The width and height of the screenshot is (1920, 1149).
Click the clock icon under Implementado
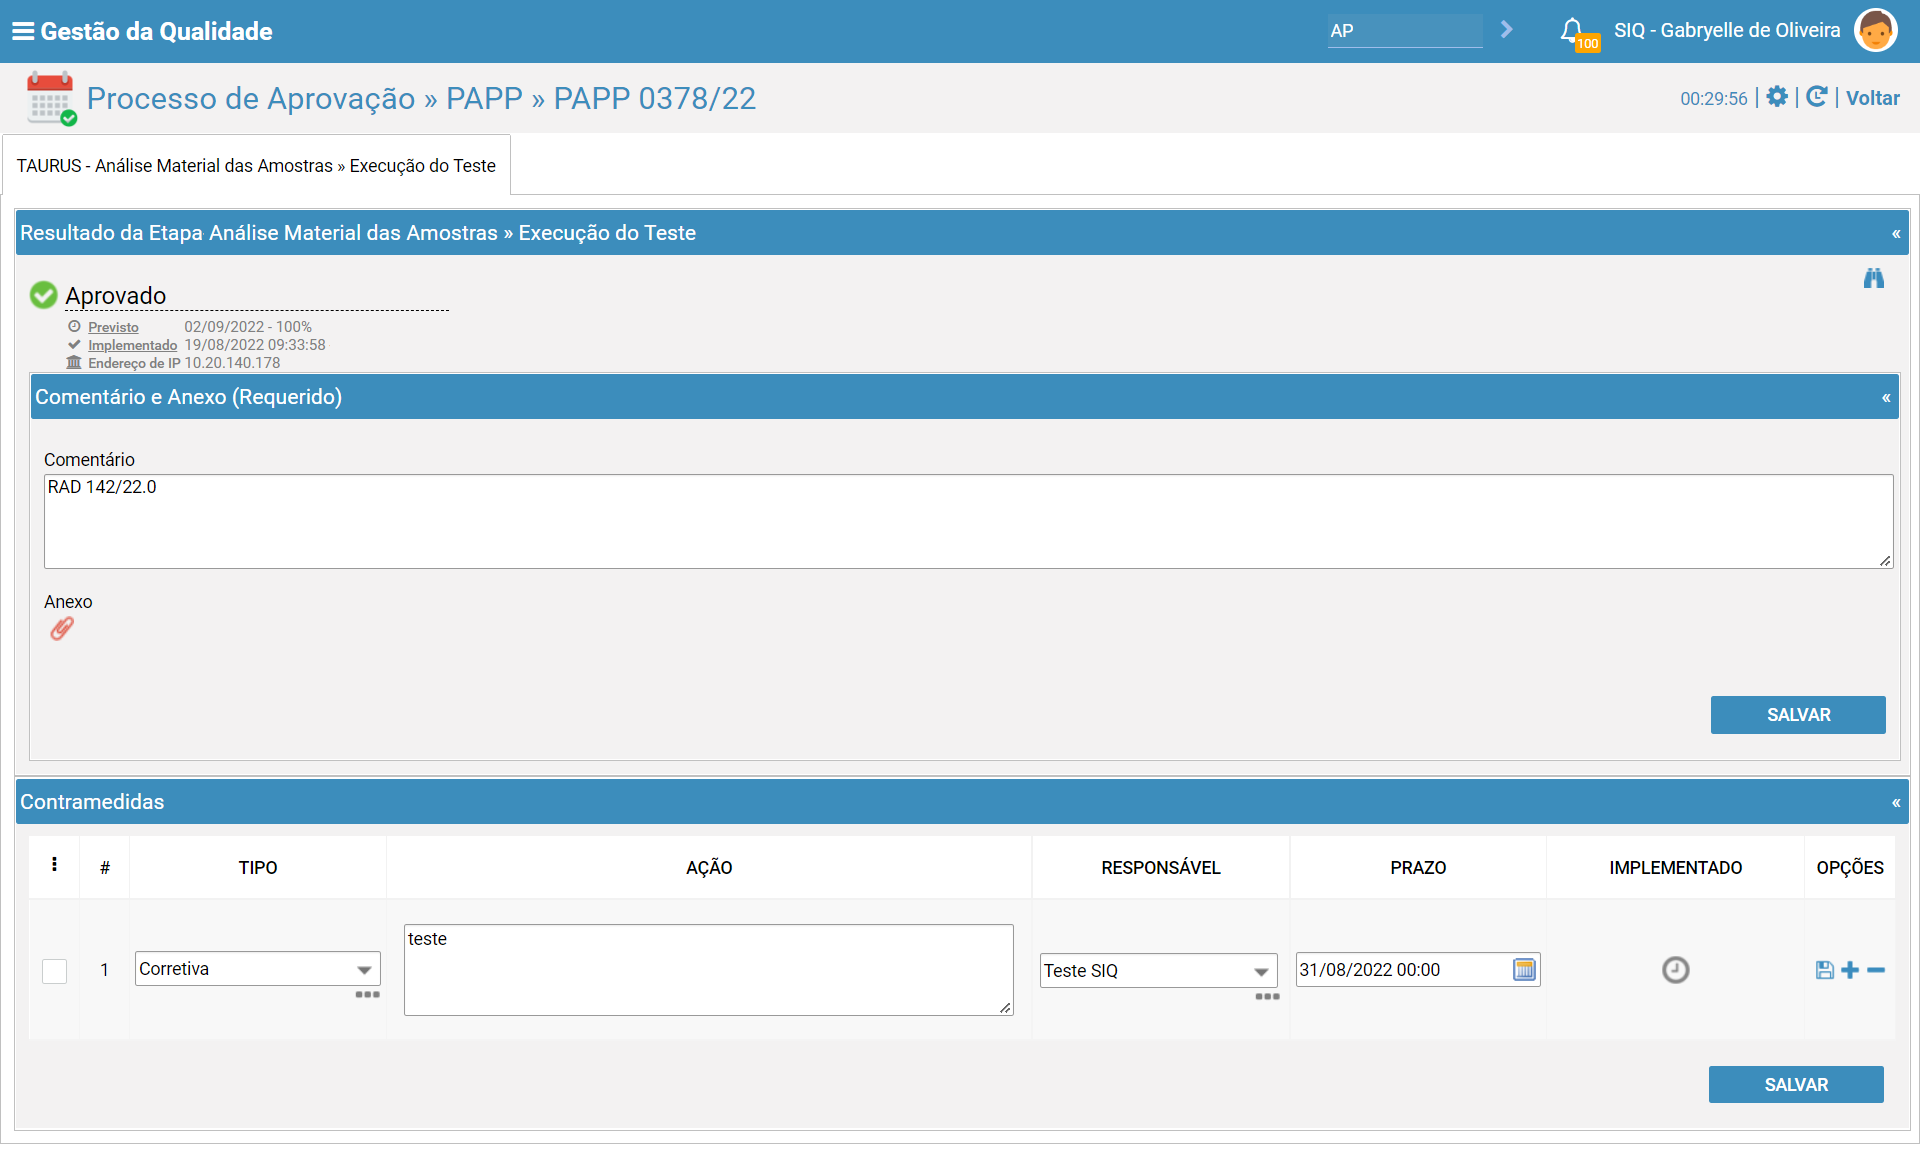coord(1675,970)
